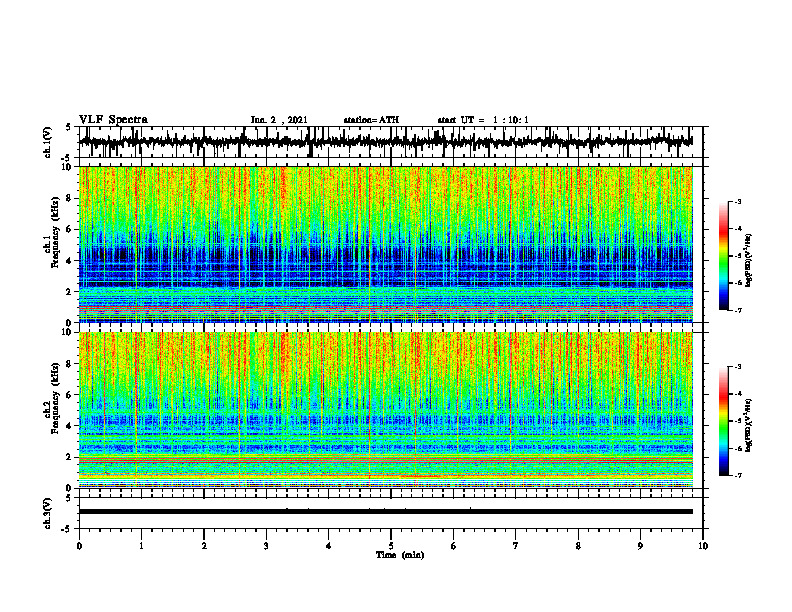Click the "VLF Spectra" plot title
Viewport: 792px width, 612px height.
[113, 119]
